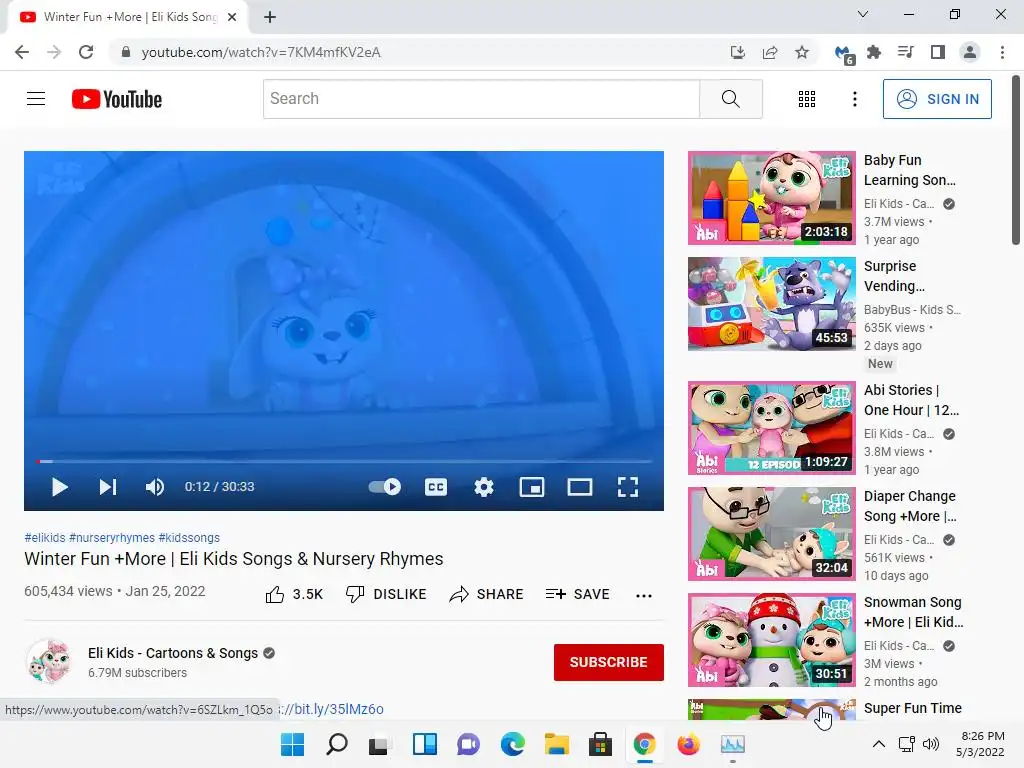
Task: Skip to next video in player
Action: pyautogui.click(x=108, y=487)
